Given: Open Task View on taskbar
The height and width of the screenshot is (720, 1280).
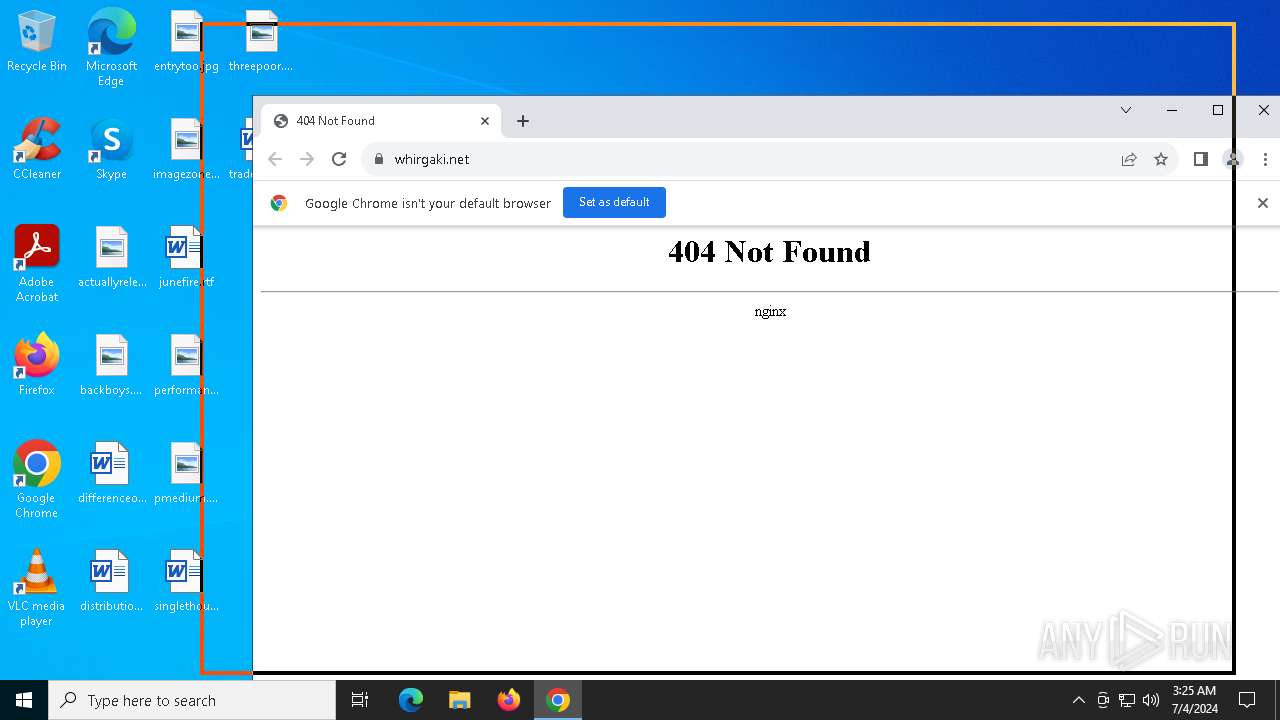Looking at the screenshot, I should pos(360,700).
